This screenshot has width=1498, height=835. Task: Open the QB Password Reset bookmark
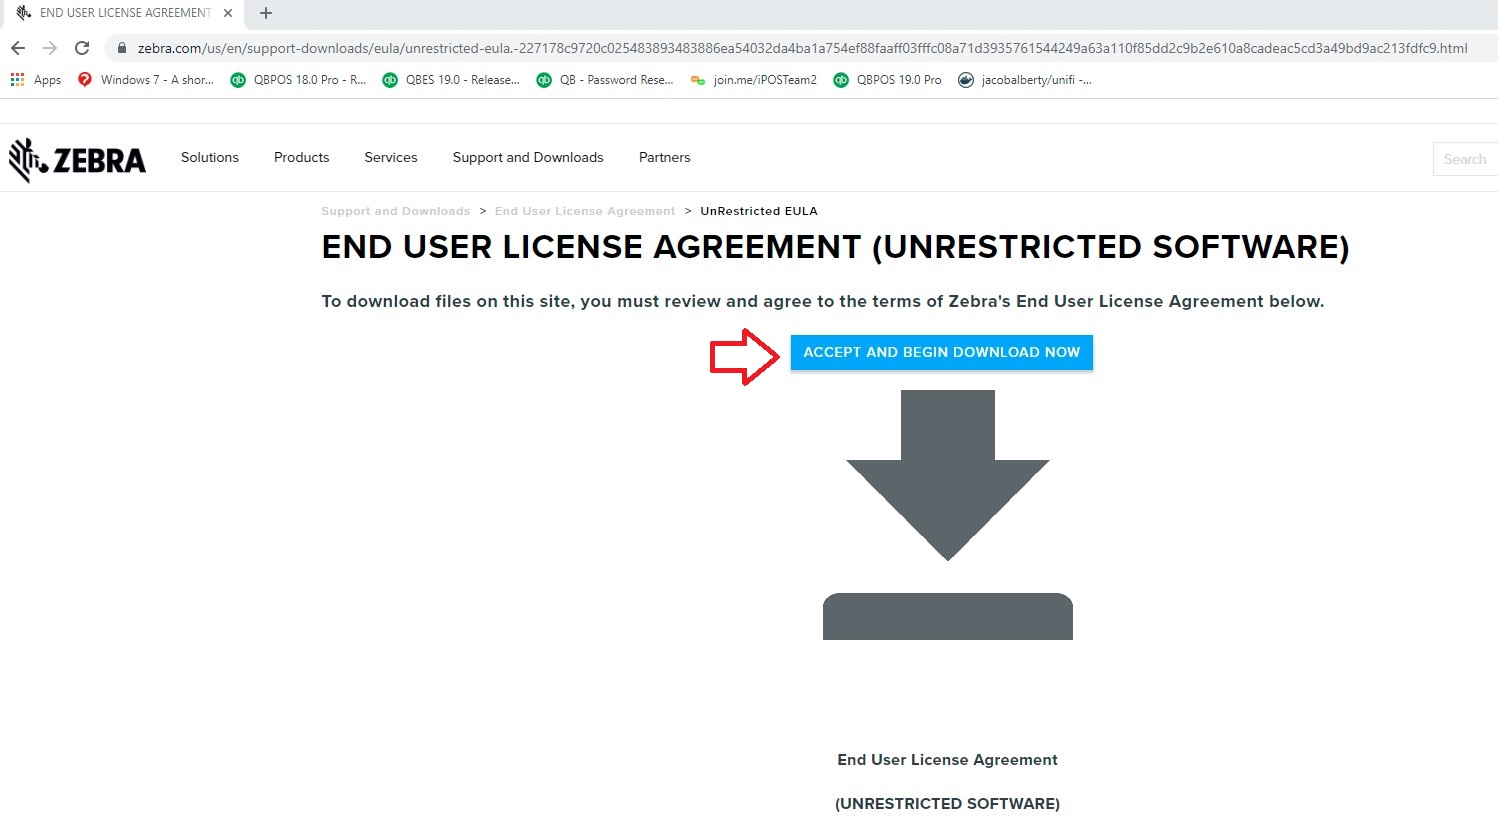coord(605,80)
